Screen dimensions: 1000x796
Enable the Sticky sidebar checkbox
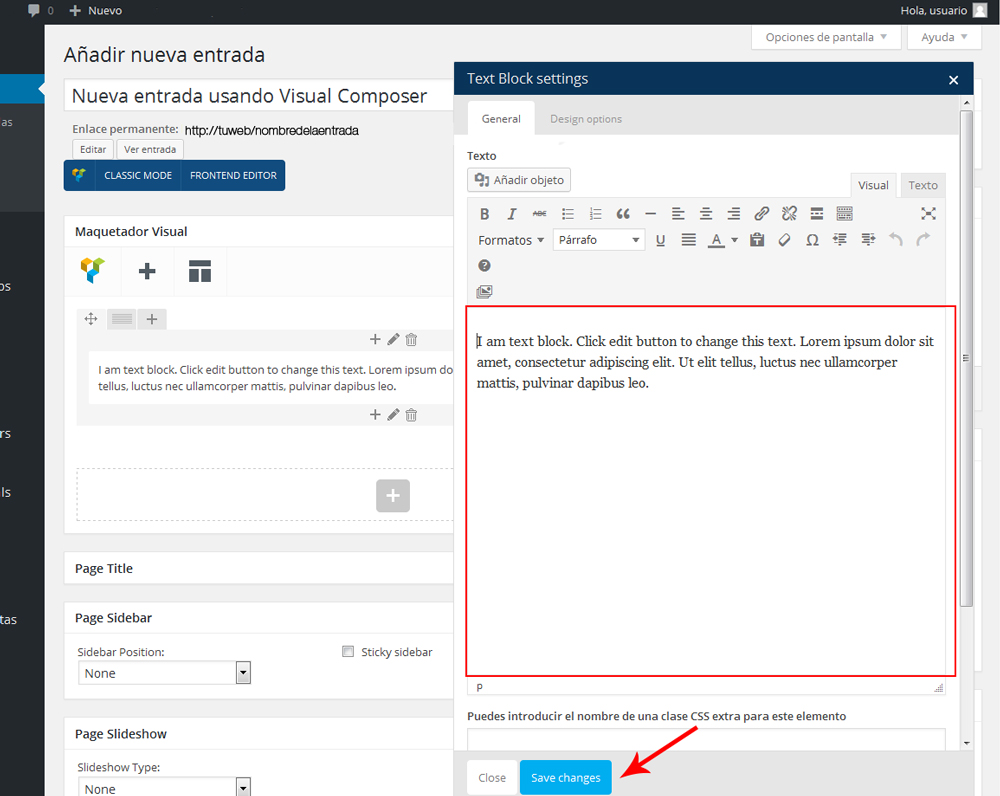pyautogui.click(x=348, y=652)
